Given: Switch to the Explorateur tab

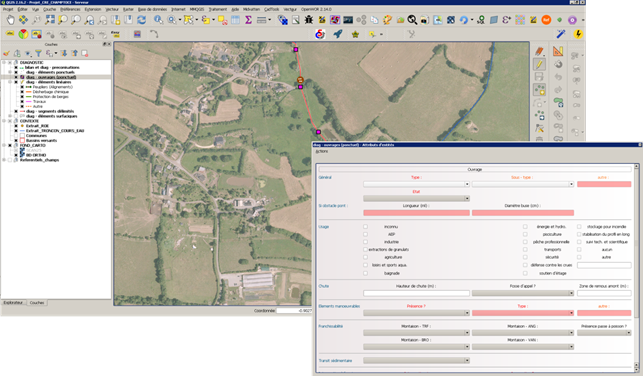Looking at the screenshot, I should [x=14, y=303].
